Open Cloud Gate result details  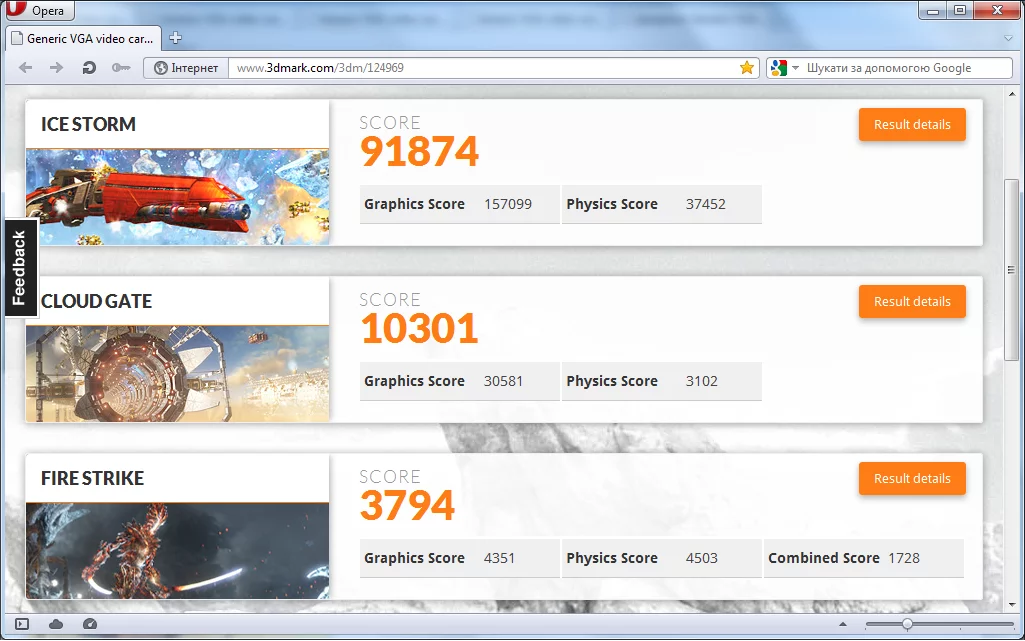912,302
